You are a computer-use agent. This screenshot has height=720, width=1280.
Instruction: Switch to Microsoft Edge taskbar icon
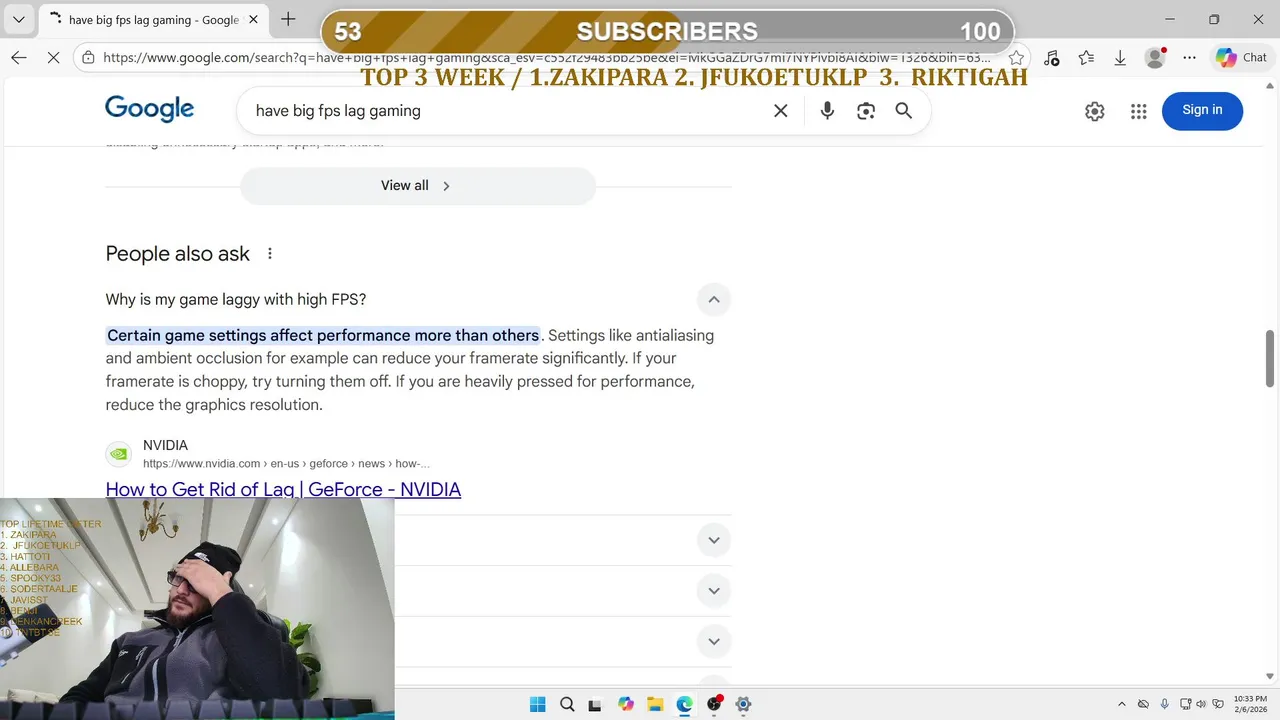click(x=684, y=704)
